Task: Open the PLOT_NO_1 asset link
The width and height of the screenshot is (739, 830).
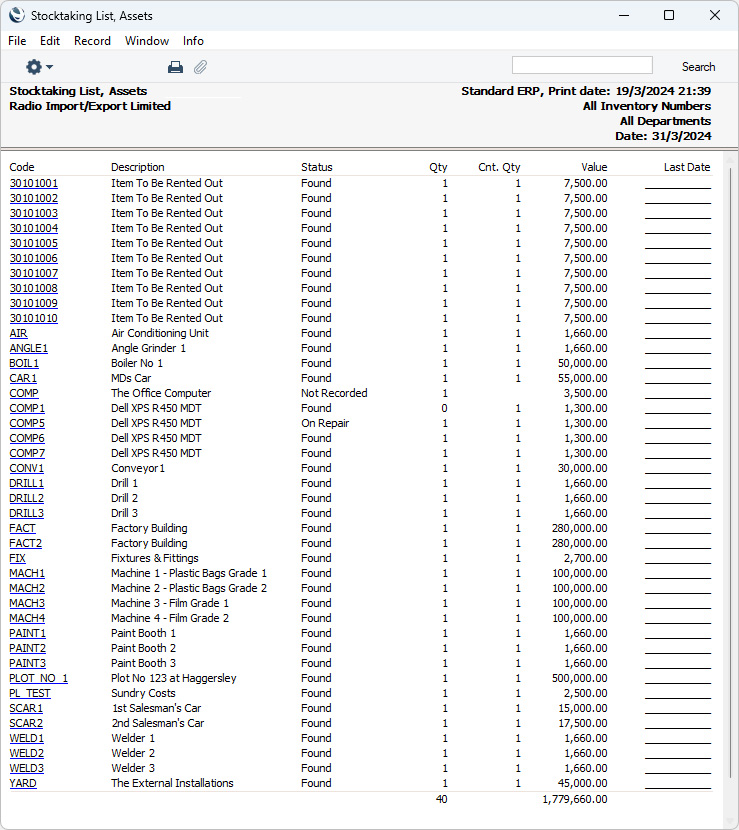Action: point(38,679)
